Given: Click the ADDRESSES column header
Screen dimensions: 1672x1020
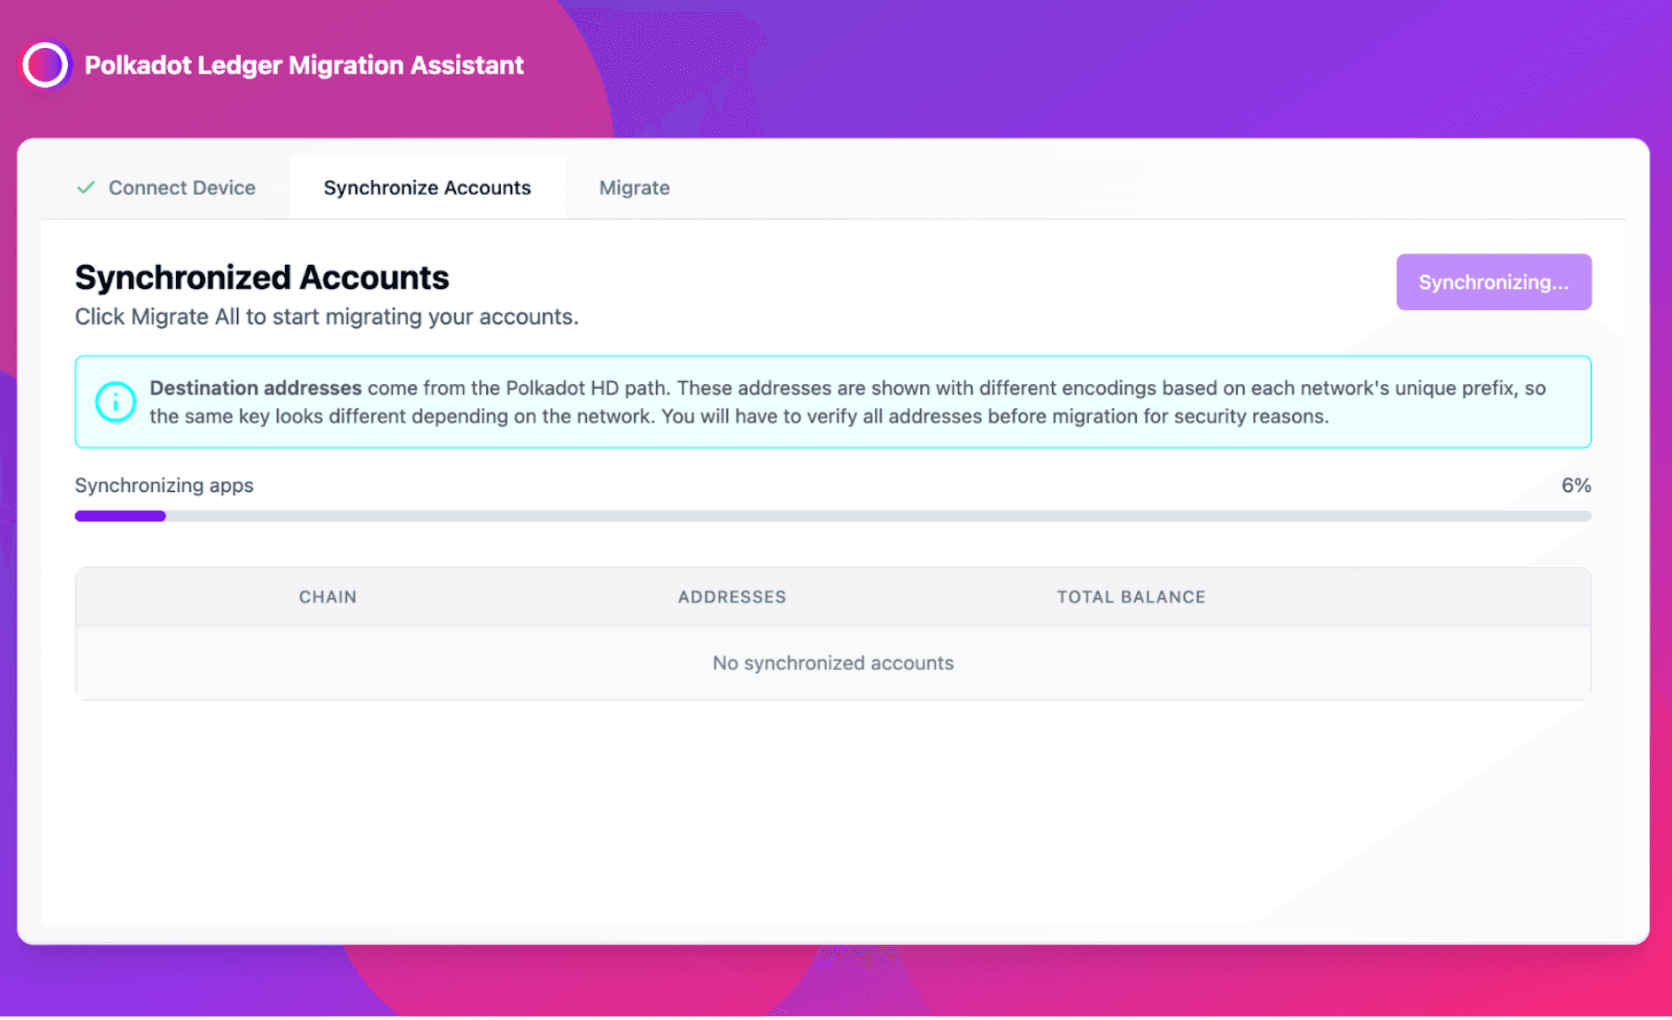Looking at the screenshot, I should click(732, 597).
